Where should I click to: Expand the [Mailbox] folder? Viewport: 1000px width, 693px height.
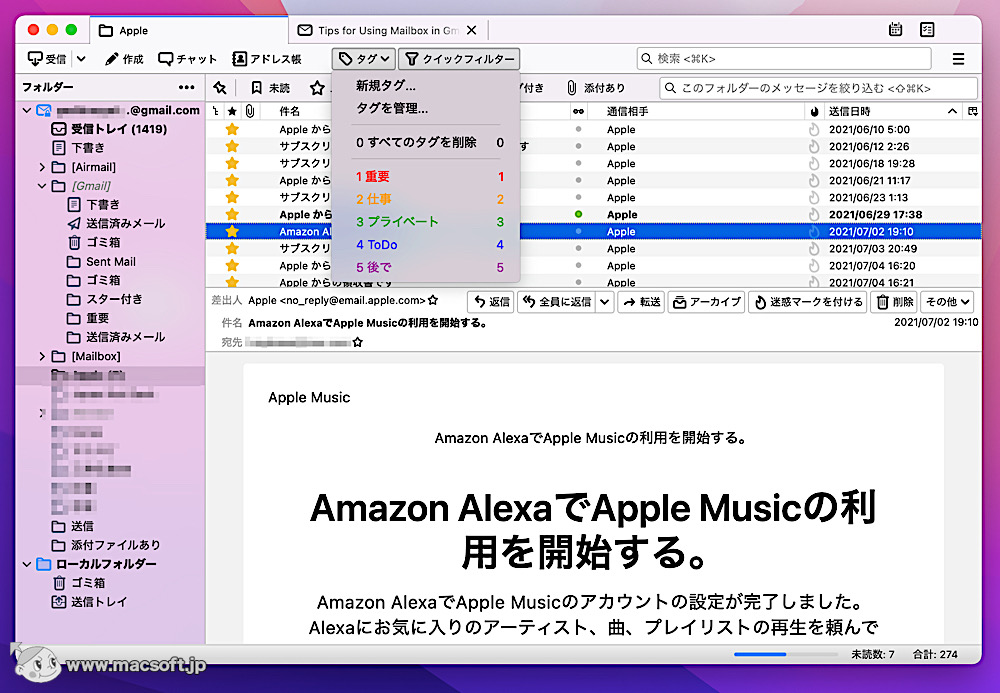[x=42, y=356]
